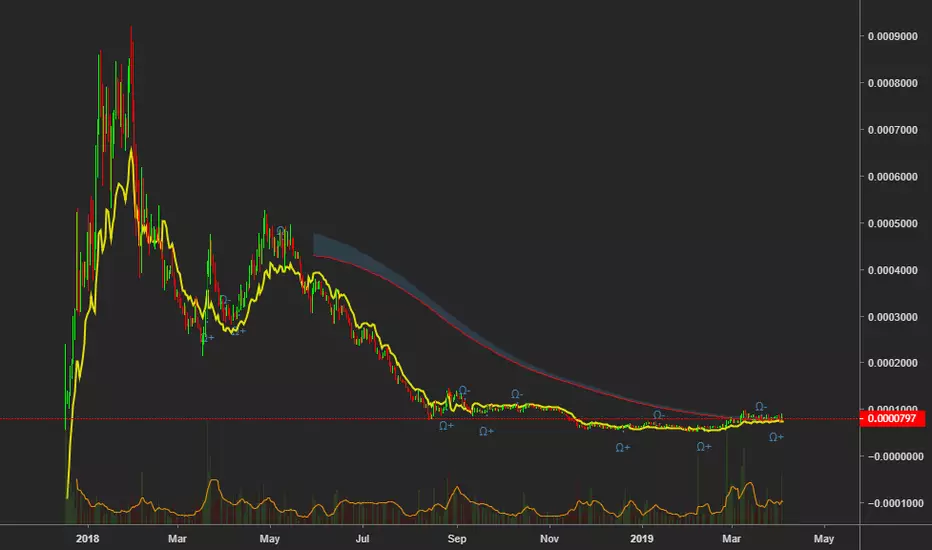
Task: Click the Ω+ marker beneath the late-March 2018 low
Action: coord(207,338)
